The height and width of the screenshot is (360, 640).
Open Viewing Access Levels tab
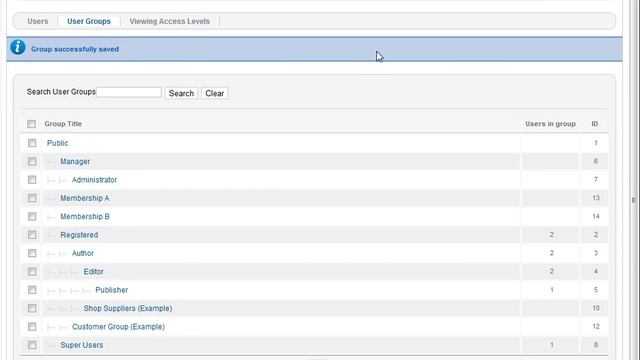[x=169, y=21]
